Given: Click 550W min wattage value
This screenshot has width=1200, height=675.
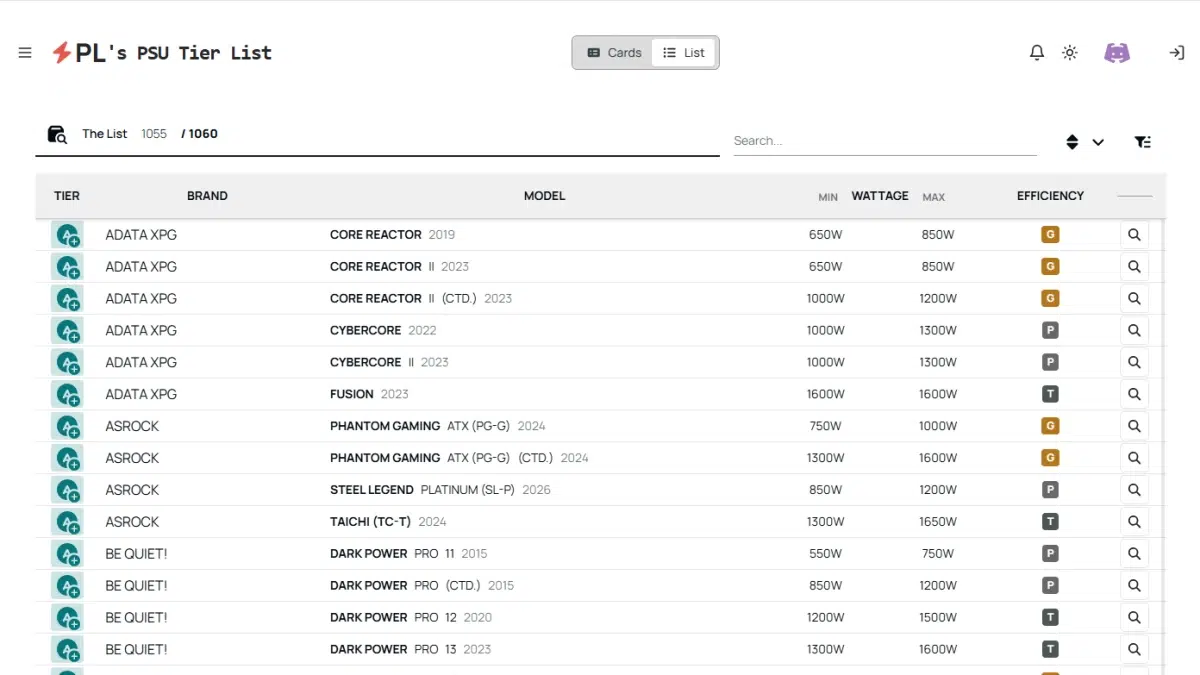Looking at the screenshot, I should coord(826,554).
